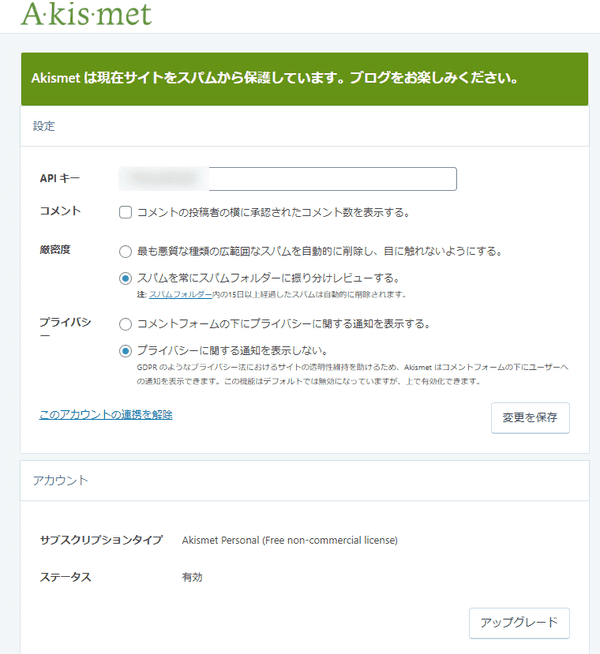Select the auto-delete worst spam radio option
The height and width of the screenshot is (654, 600).
point(126,251)
